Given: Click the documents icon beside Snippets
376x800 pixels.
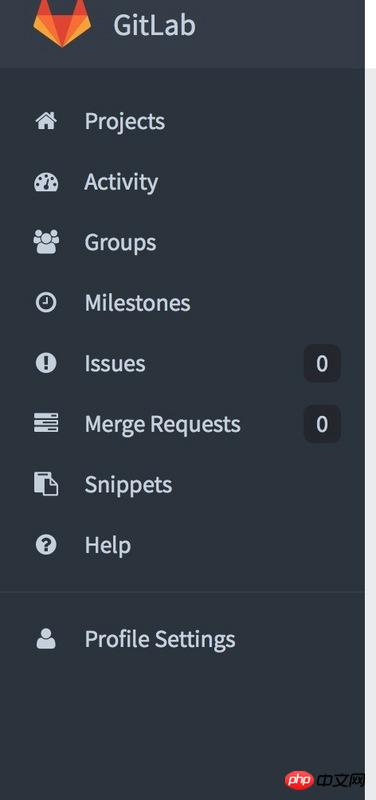Looking at the screenshot, I should [x=46, y=484].
